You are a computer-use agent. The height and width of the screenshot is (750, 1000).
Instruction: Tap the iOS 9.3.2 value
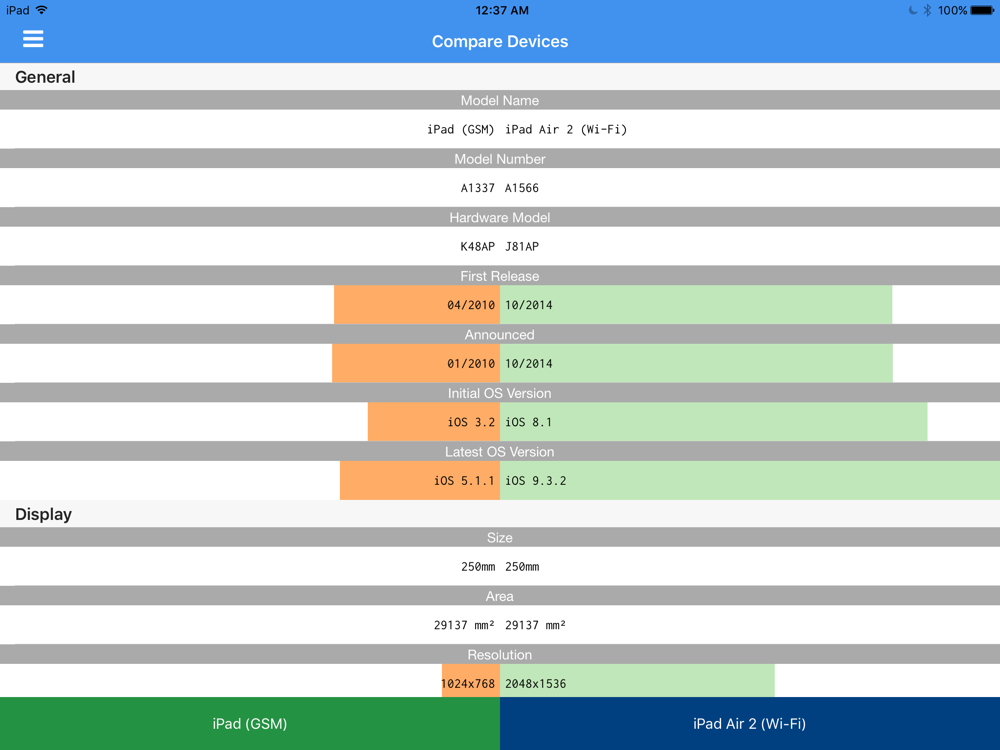[536, 481]
